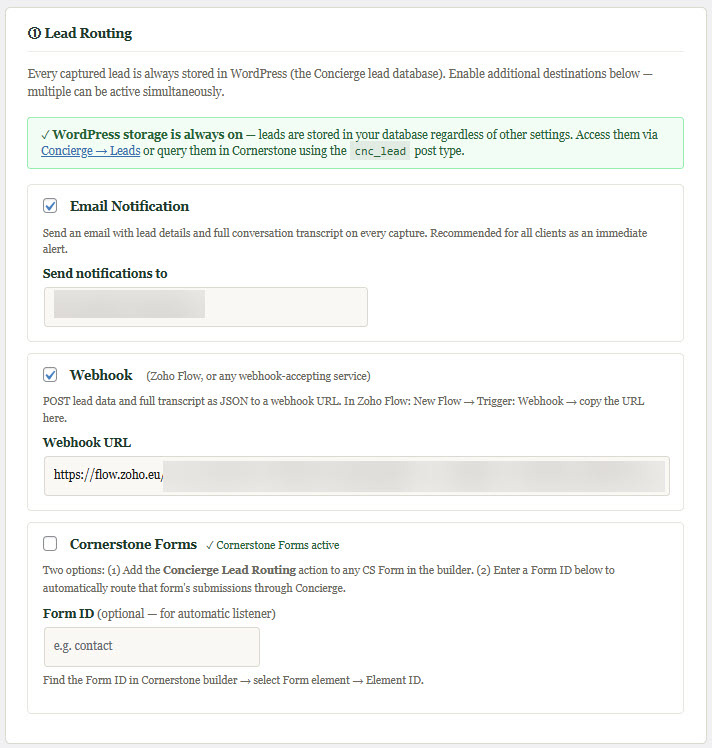Click the checkmark in the WordPress storage notice

[x=46, y=134]
